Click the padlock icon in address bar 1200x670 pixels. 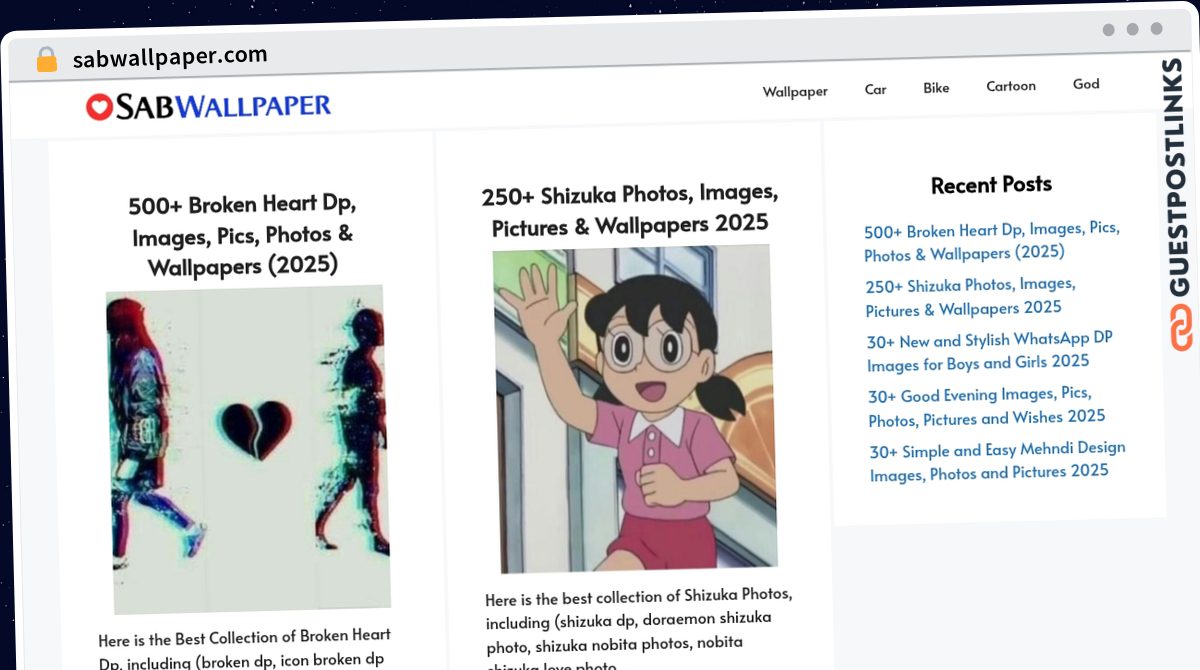click(x=46, y=59)
